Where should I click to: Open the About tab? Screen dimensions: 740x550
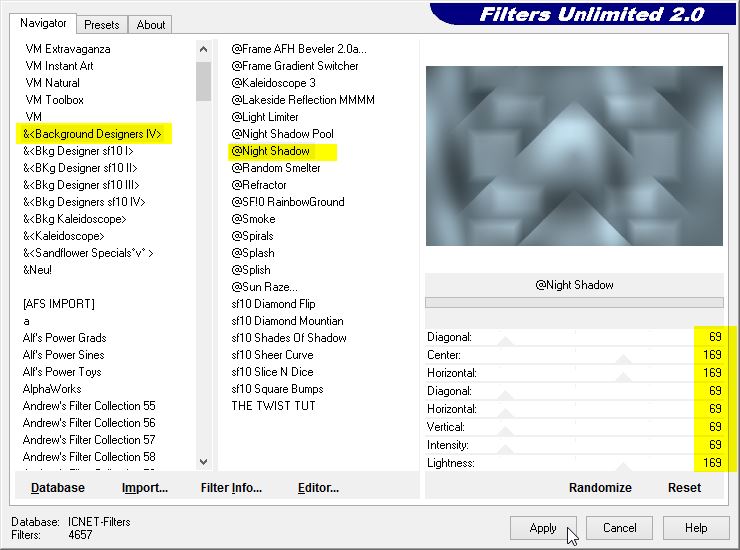pos(151,25)
